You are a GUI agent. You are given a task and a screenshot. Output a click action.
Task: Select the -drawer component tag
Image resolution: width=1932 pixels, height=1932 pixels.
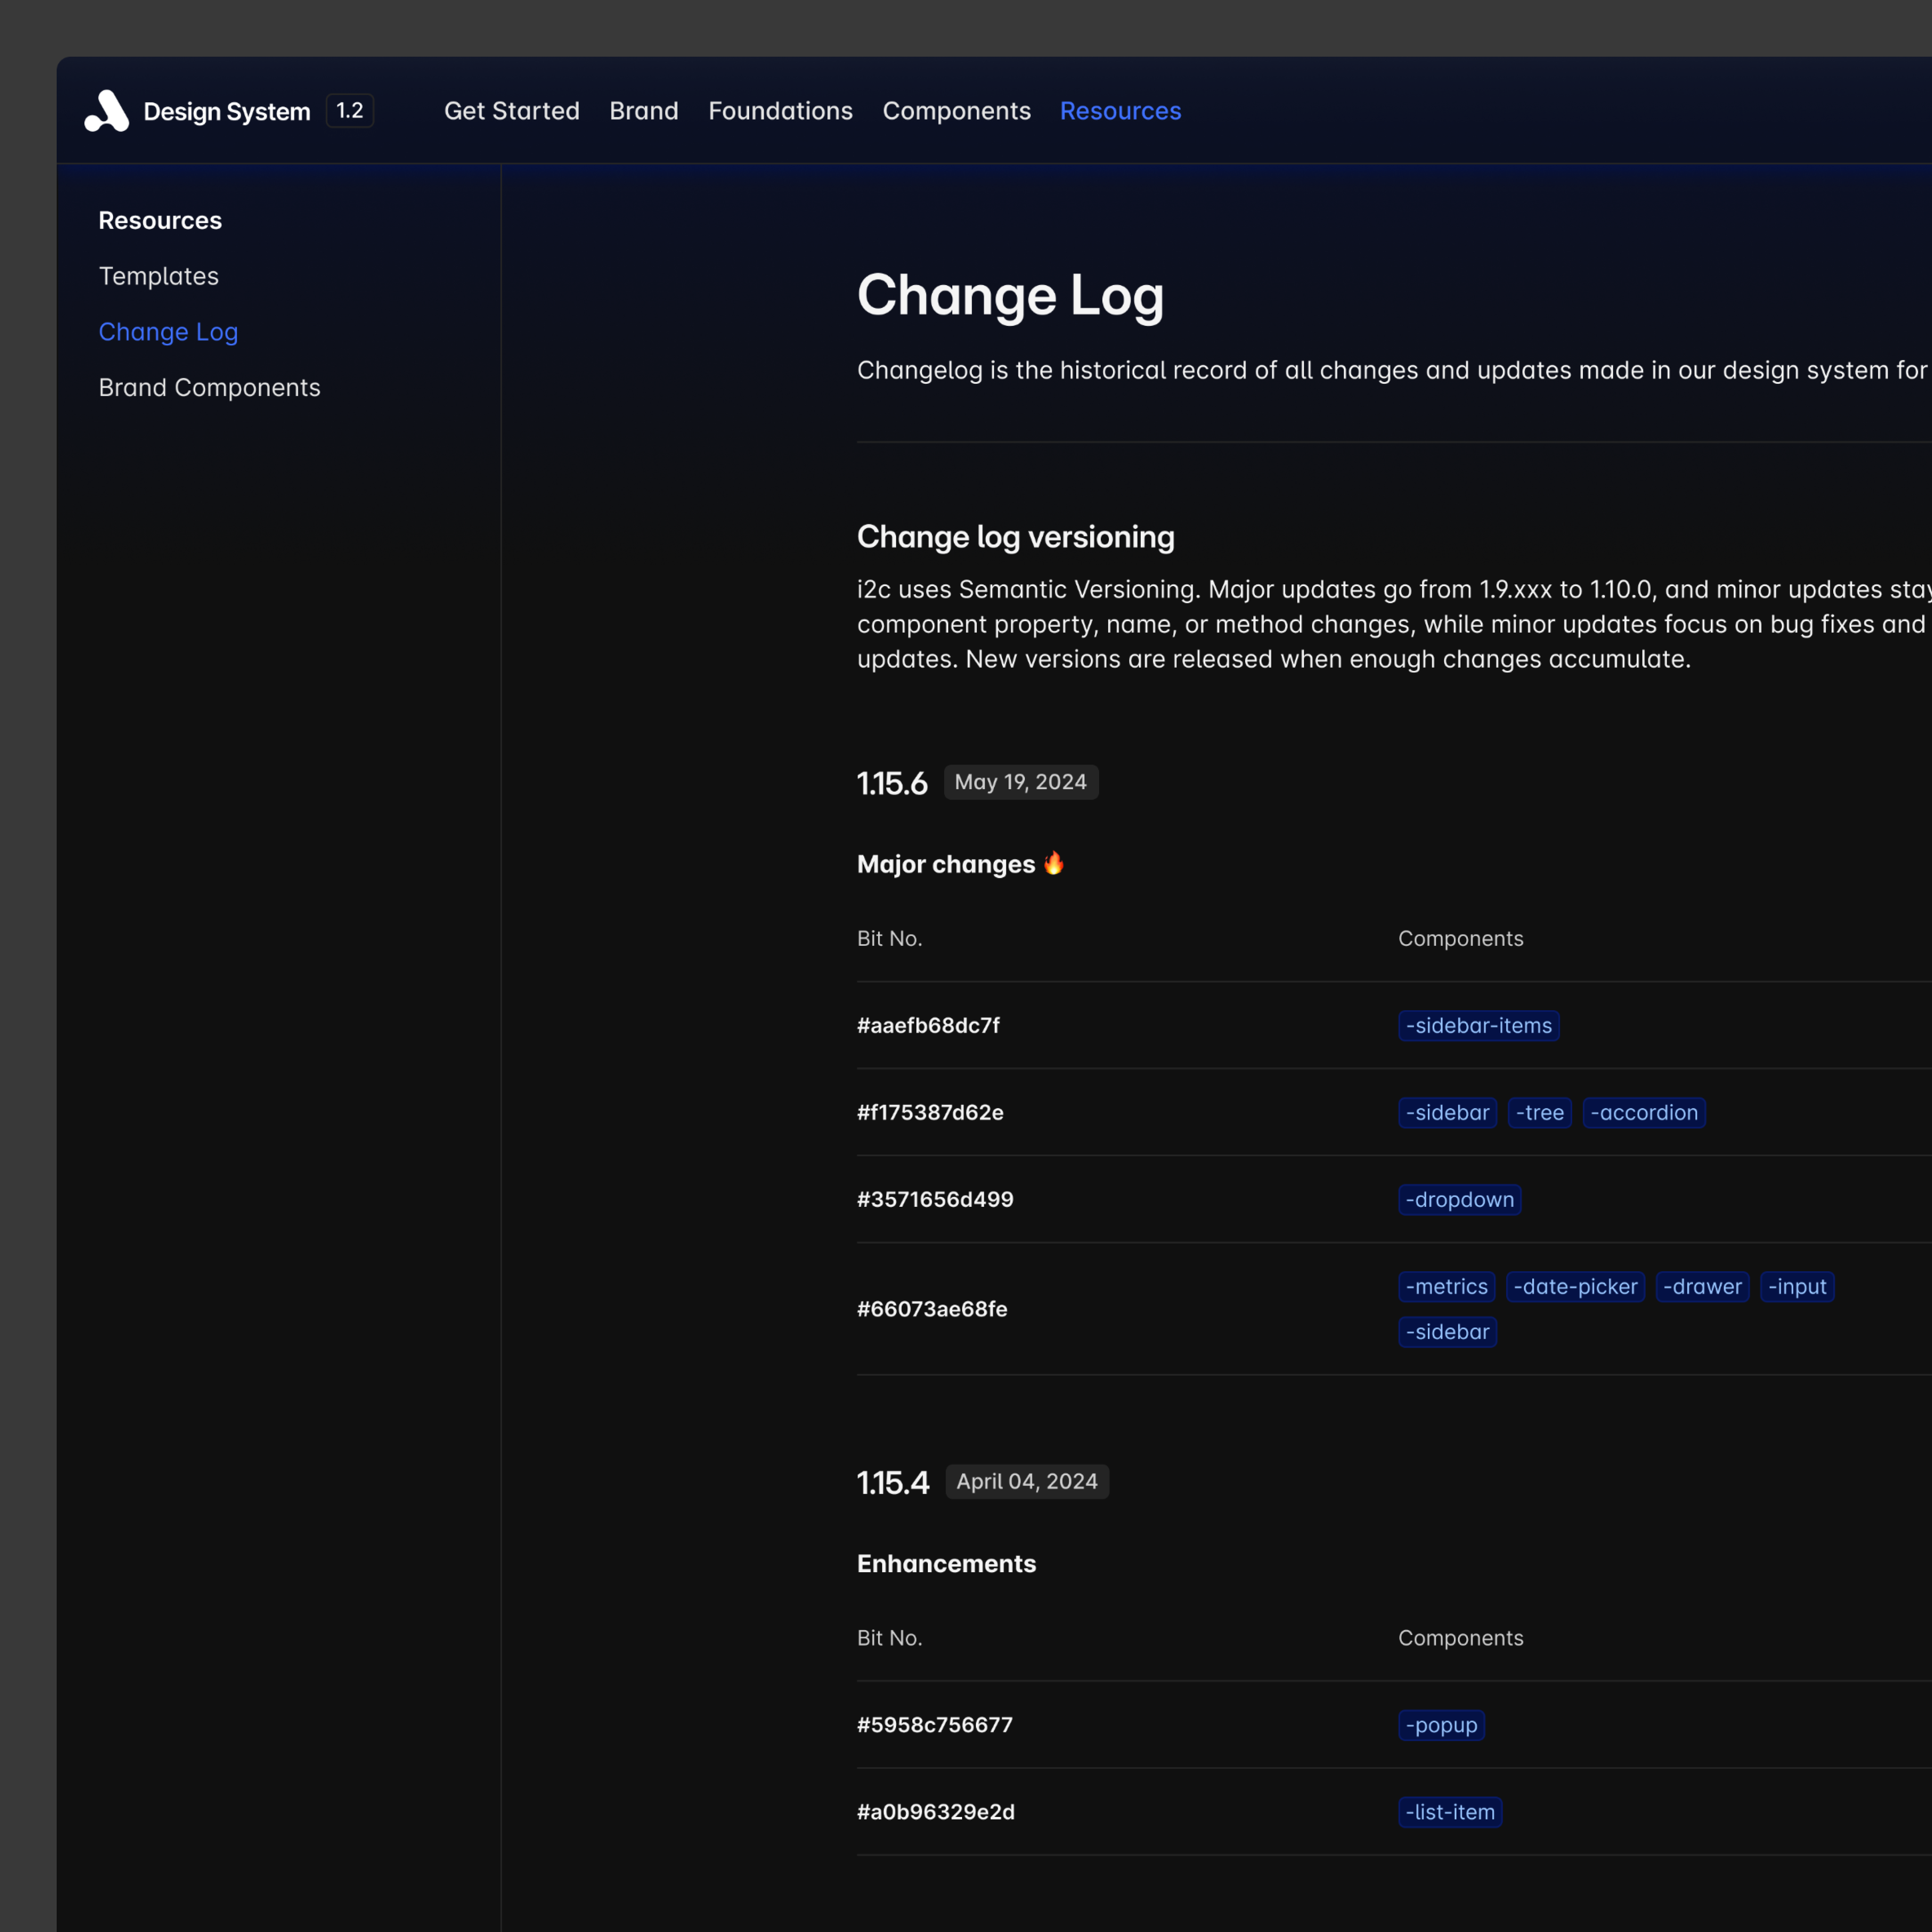[1702, 1287]
